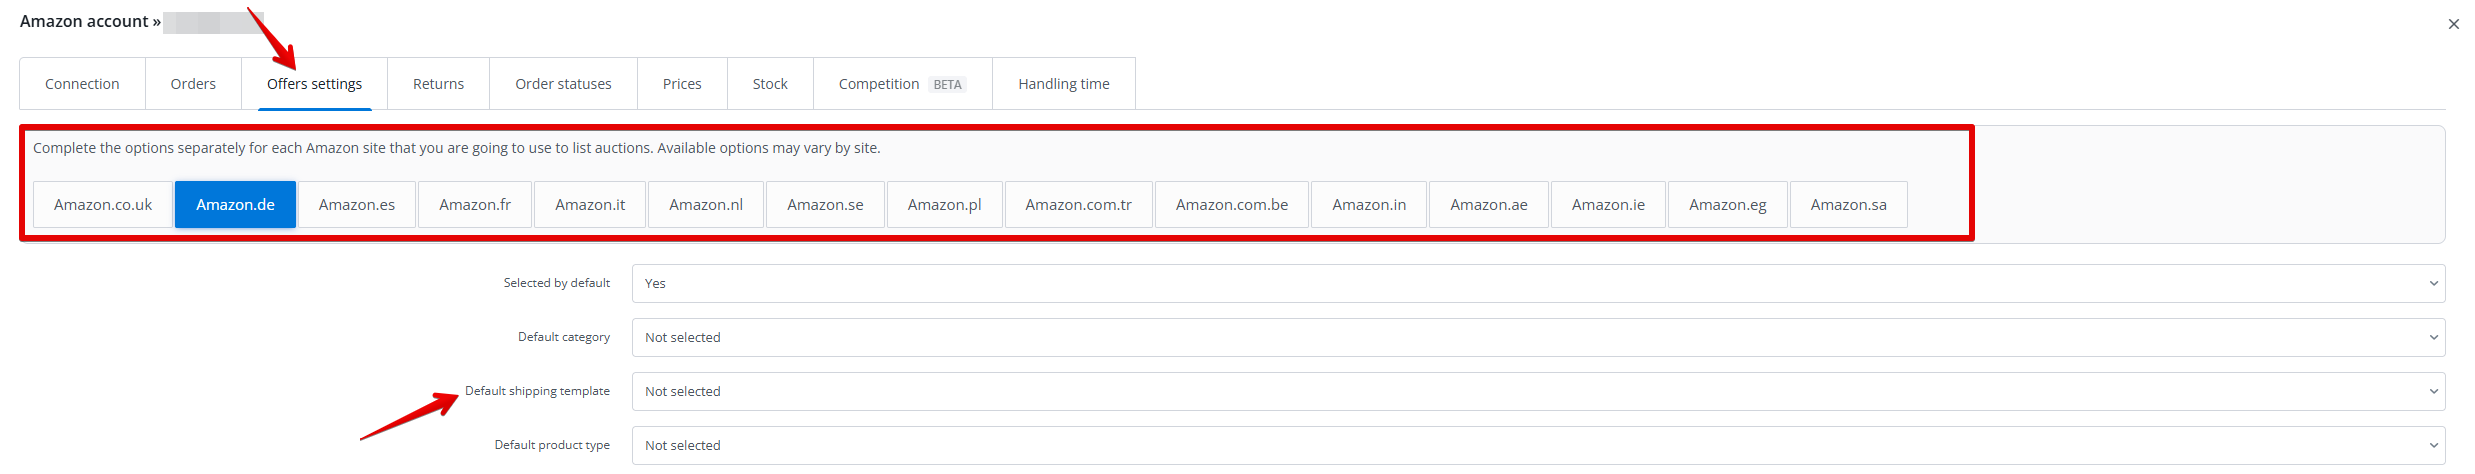Select the Prices tab
This screenshot has width=2475, height=474.
click(x=682, y=84)
